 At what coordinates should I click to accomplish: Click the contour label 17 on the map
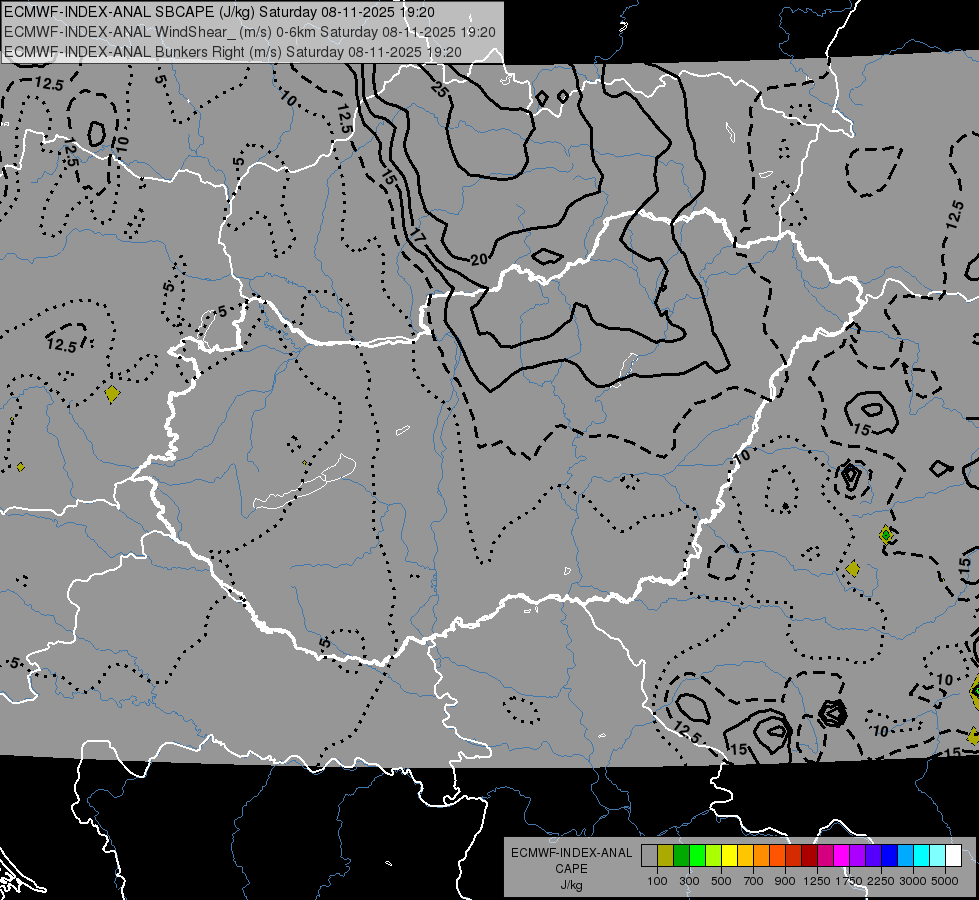417,237
